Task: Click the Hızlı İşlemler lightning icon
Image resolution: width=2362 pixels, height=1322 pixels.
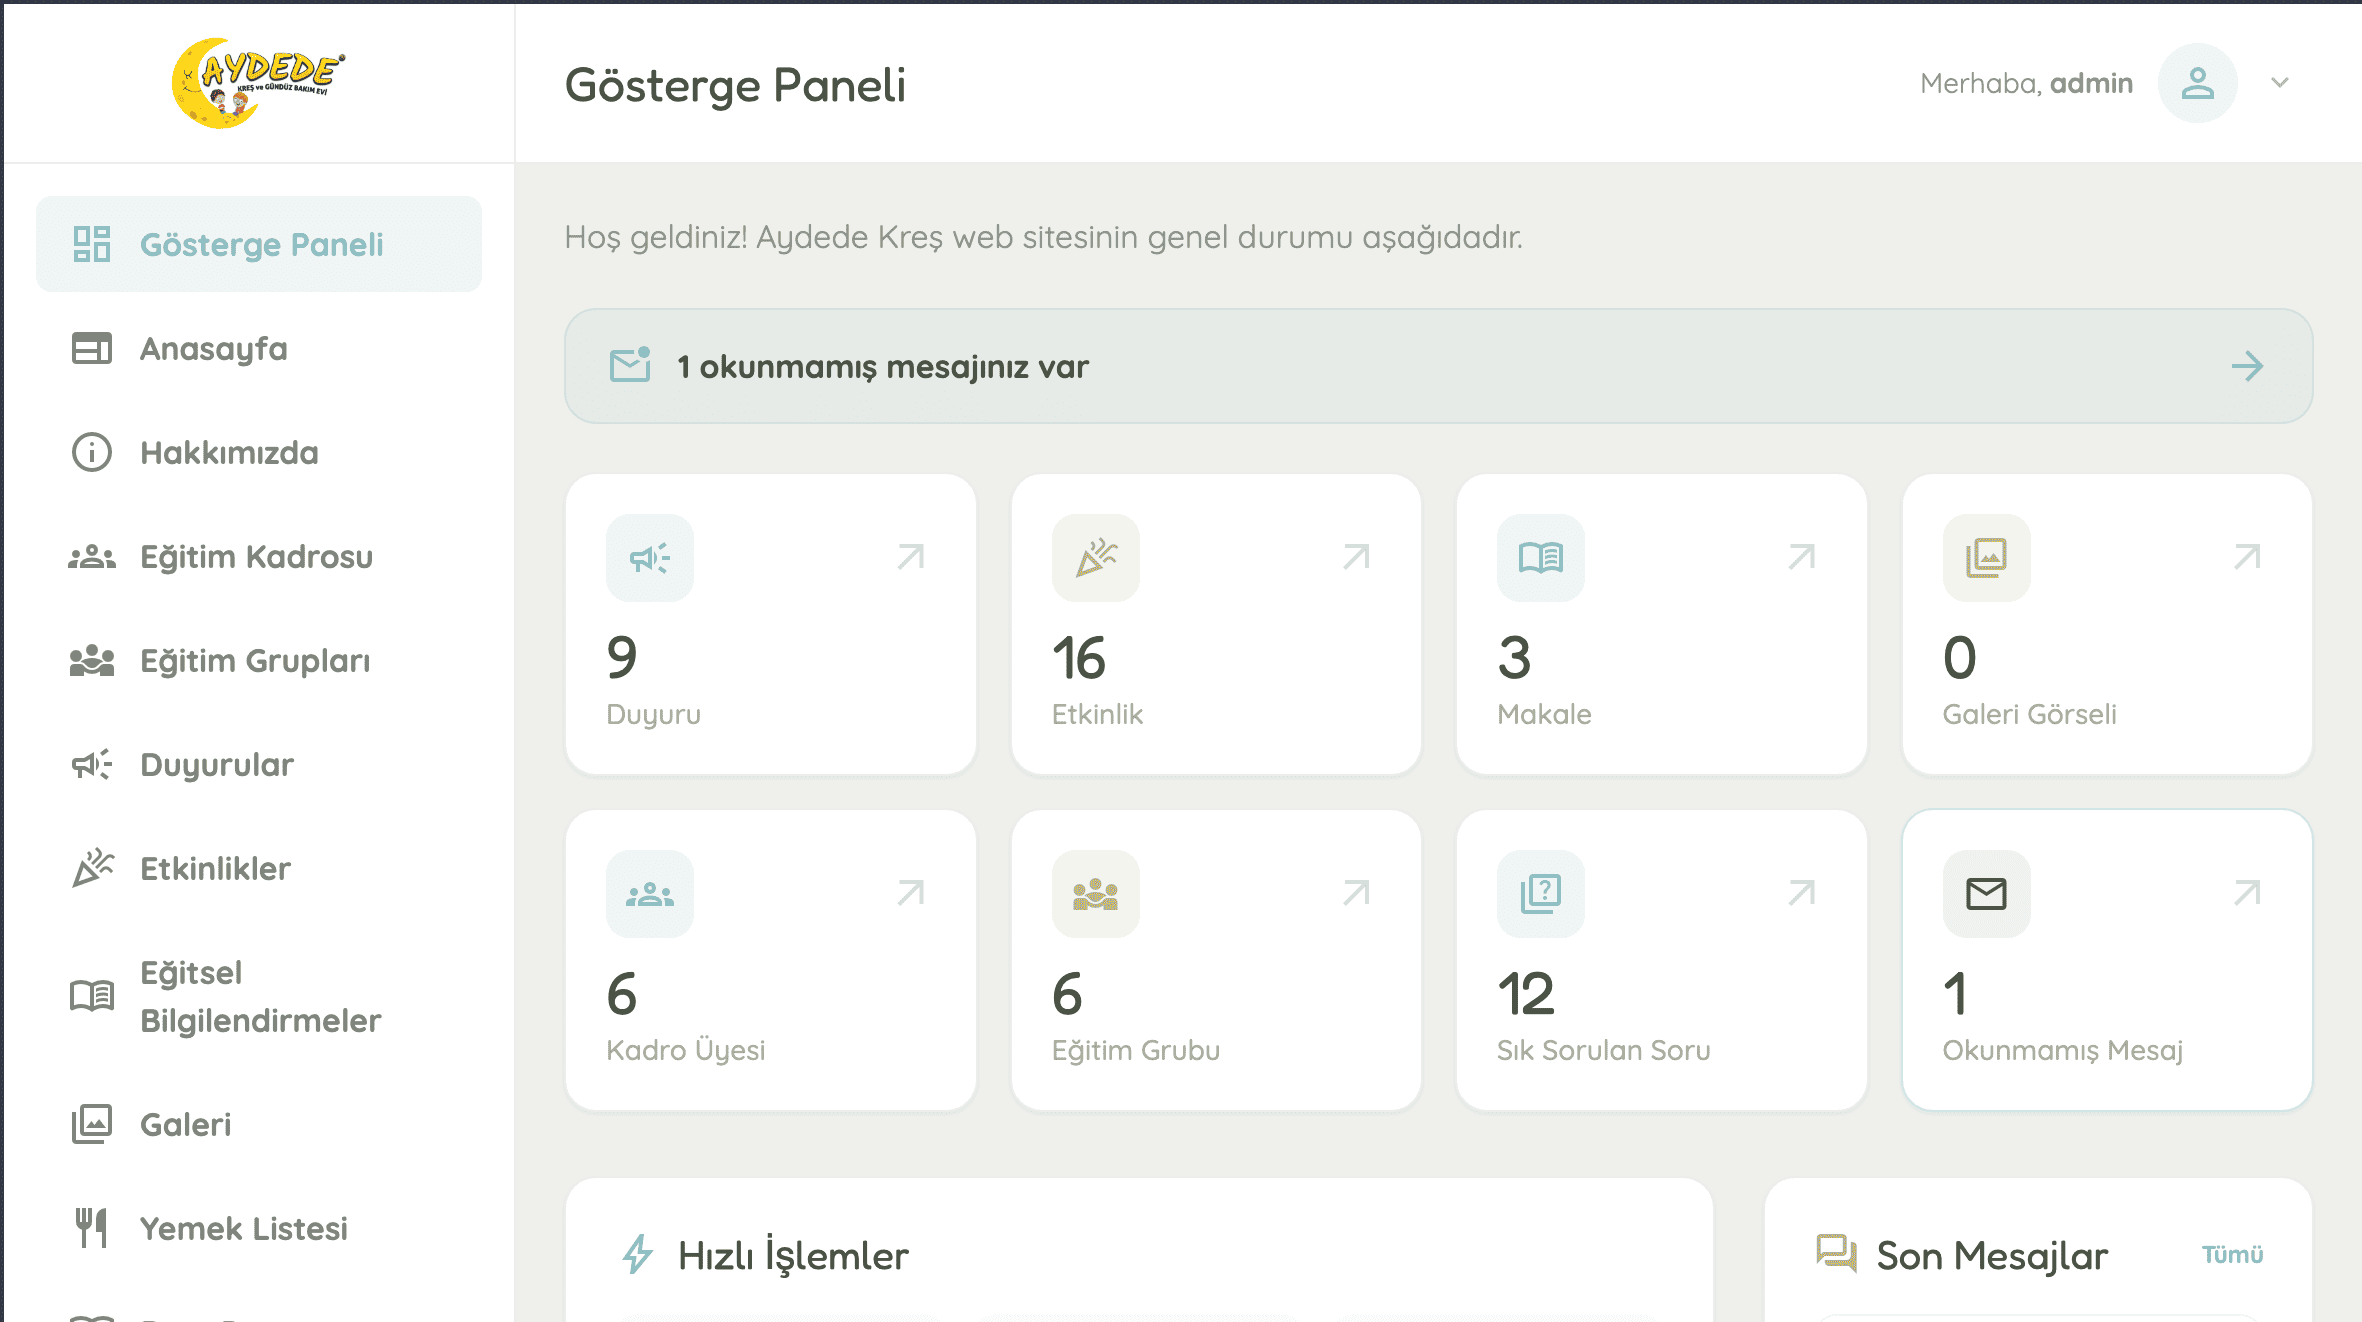Action: [638, 1254]
